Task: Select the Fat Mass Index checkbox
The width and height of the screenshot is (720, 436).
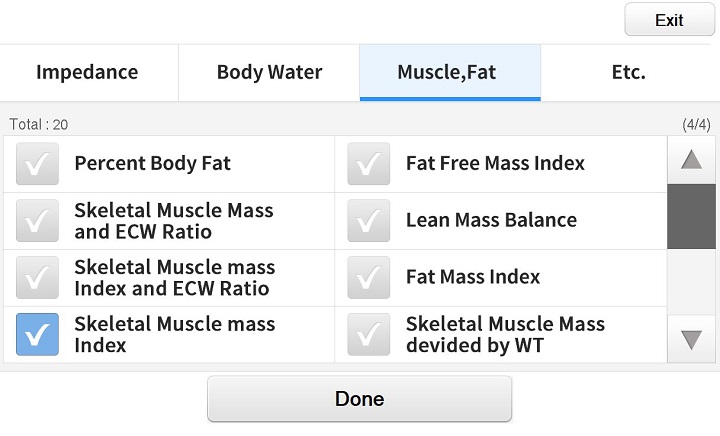Action: point(369,278)
